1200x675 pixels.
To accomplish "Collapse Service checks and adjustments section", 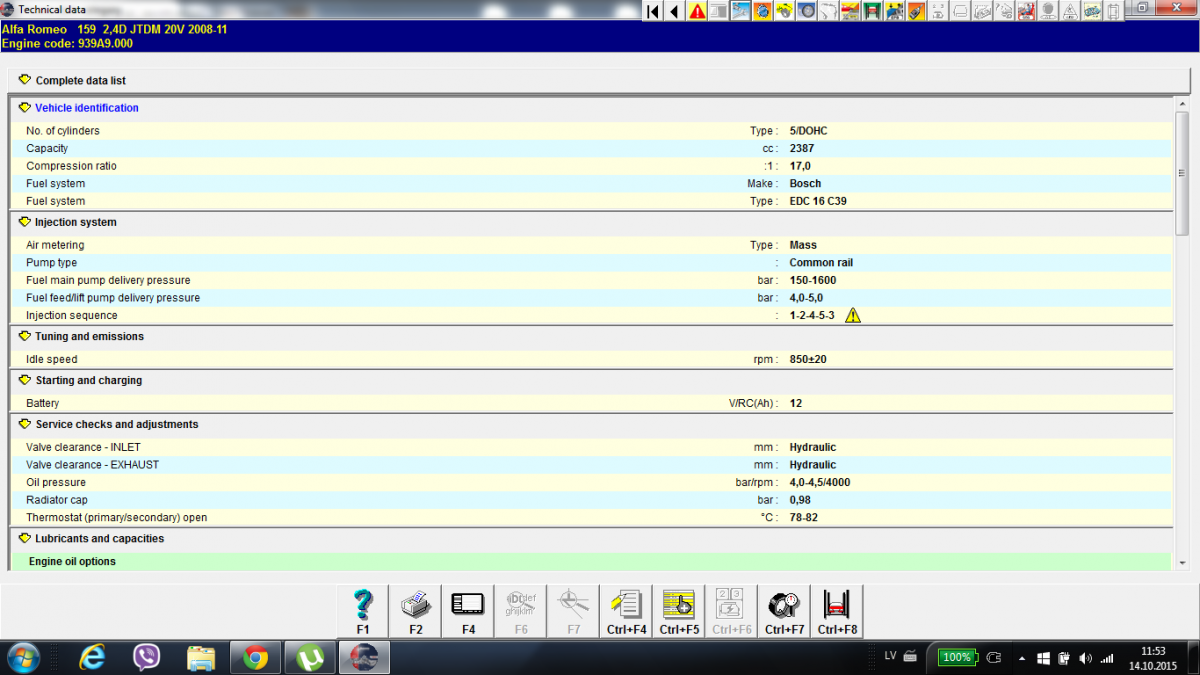I will (x=25, y=424).
